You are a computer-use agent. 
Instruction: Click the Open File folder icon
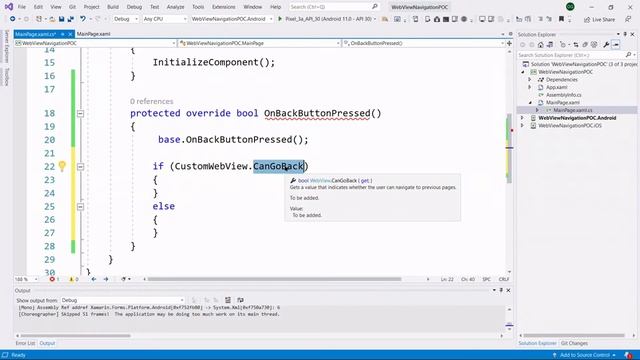pos(52,19)
